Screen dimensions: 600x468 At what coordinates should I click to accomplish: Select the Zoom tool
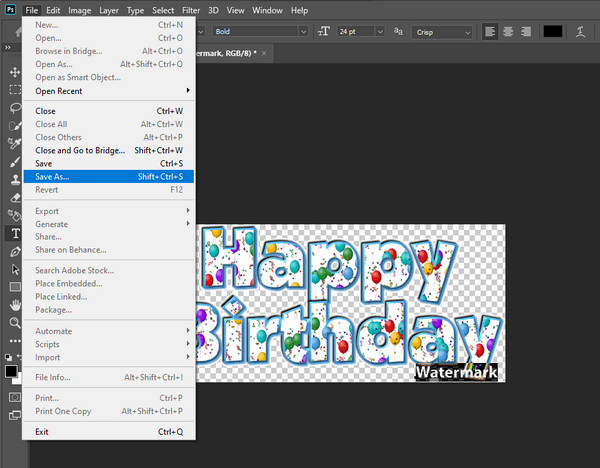[x=15, y=323]
